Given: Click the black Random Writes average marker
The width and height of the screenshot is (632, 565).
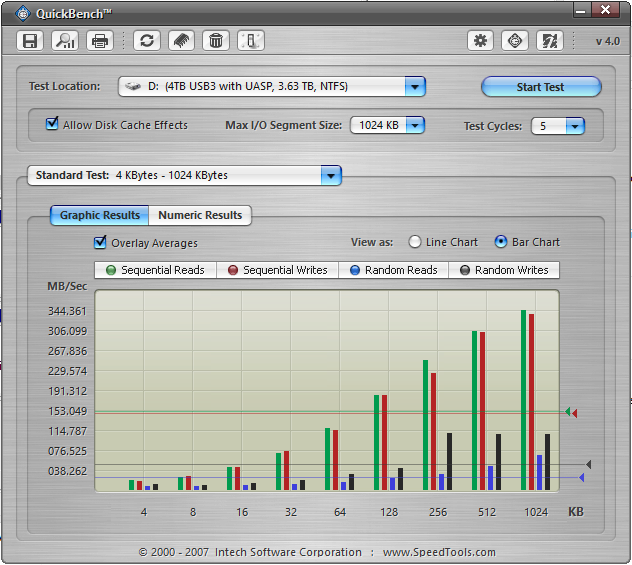Looking at the screenshot, I should click(588, 464).
